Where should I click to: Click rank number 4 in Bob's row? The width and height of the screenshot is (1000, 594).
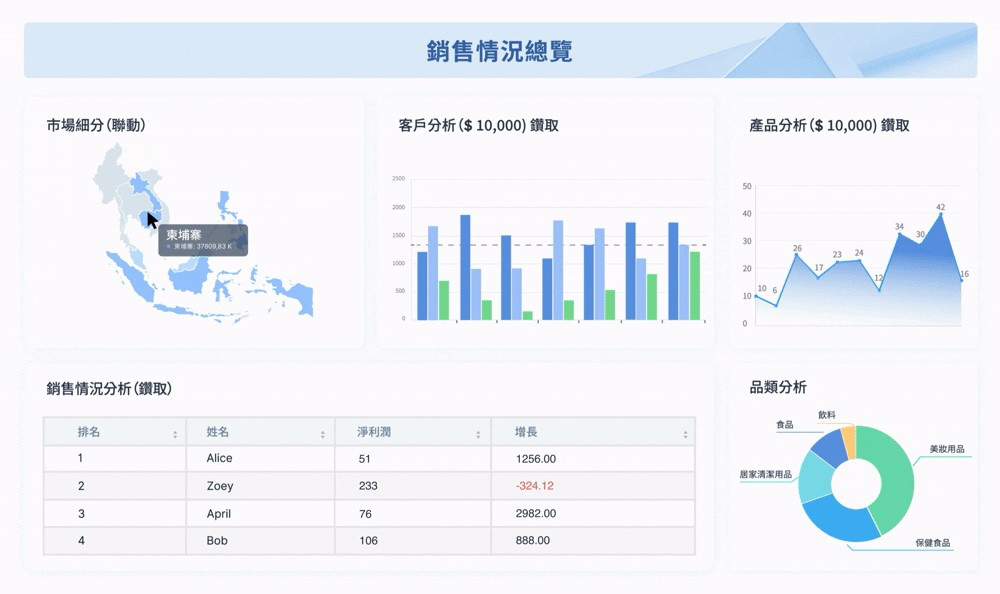[x=81, y=540]
